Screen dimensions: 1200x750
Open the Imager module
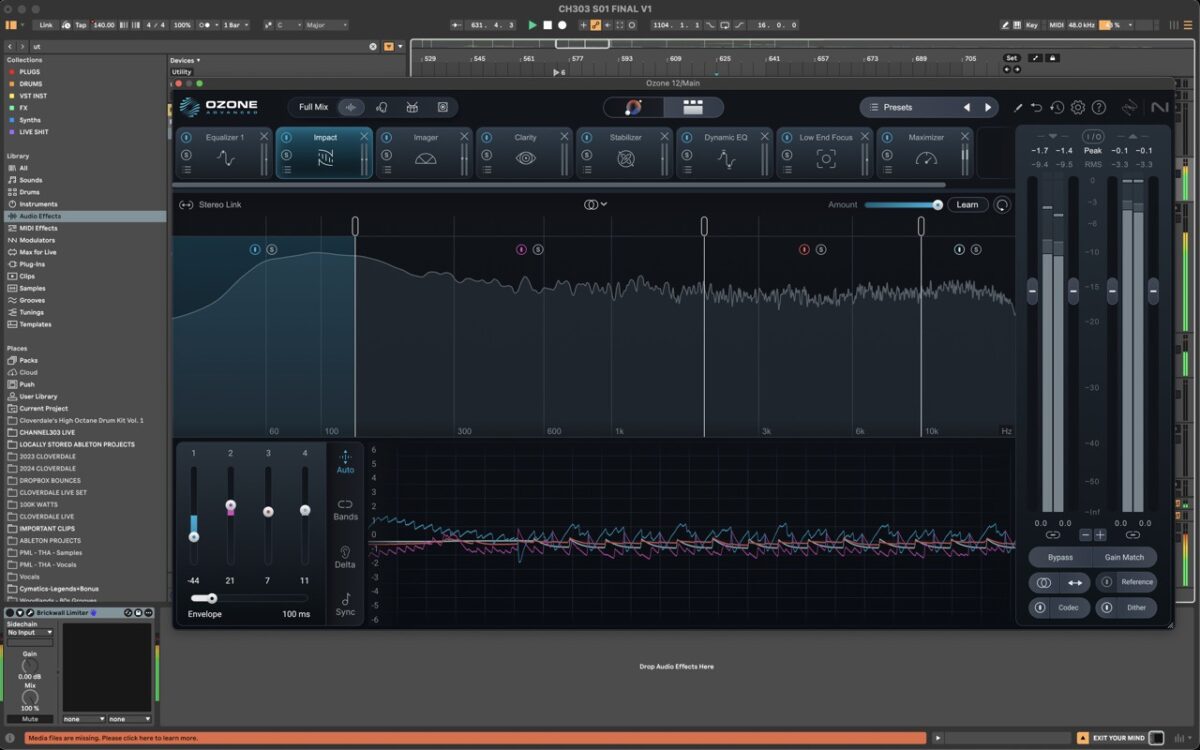425,157
